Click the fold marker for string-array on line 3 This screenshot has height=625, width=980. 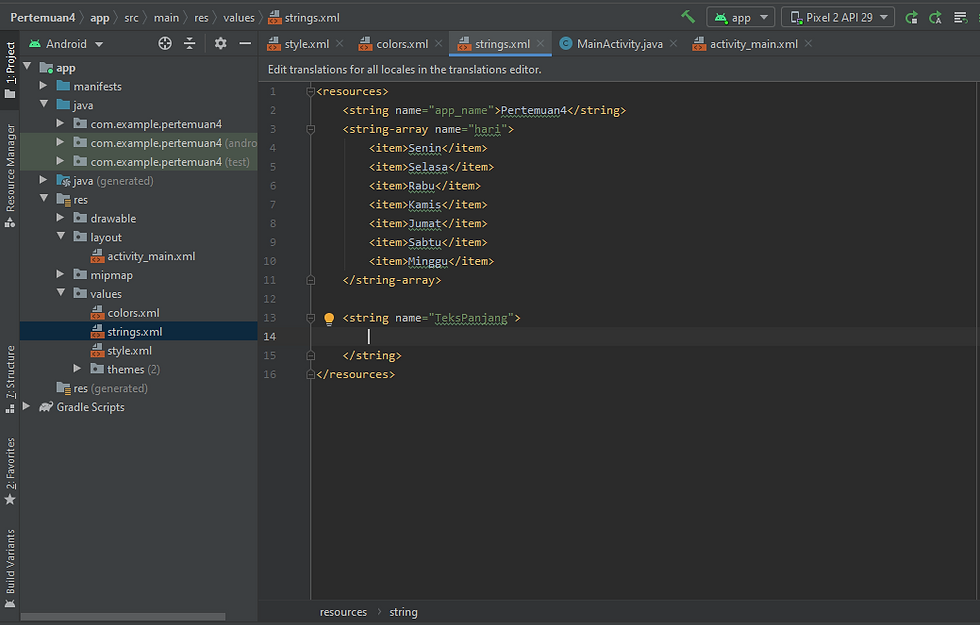coord(311,129)
